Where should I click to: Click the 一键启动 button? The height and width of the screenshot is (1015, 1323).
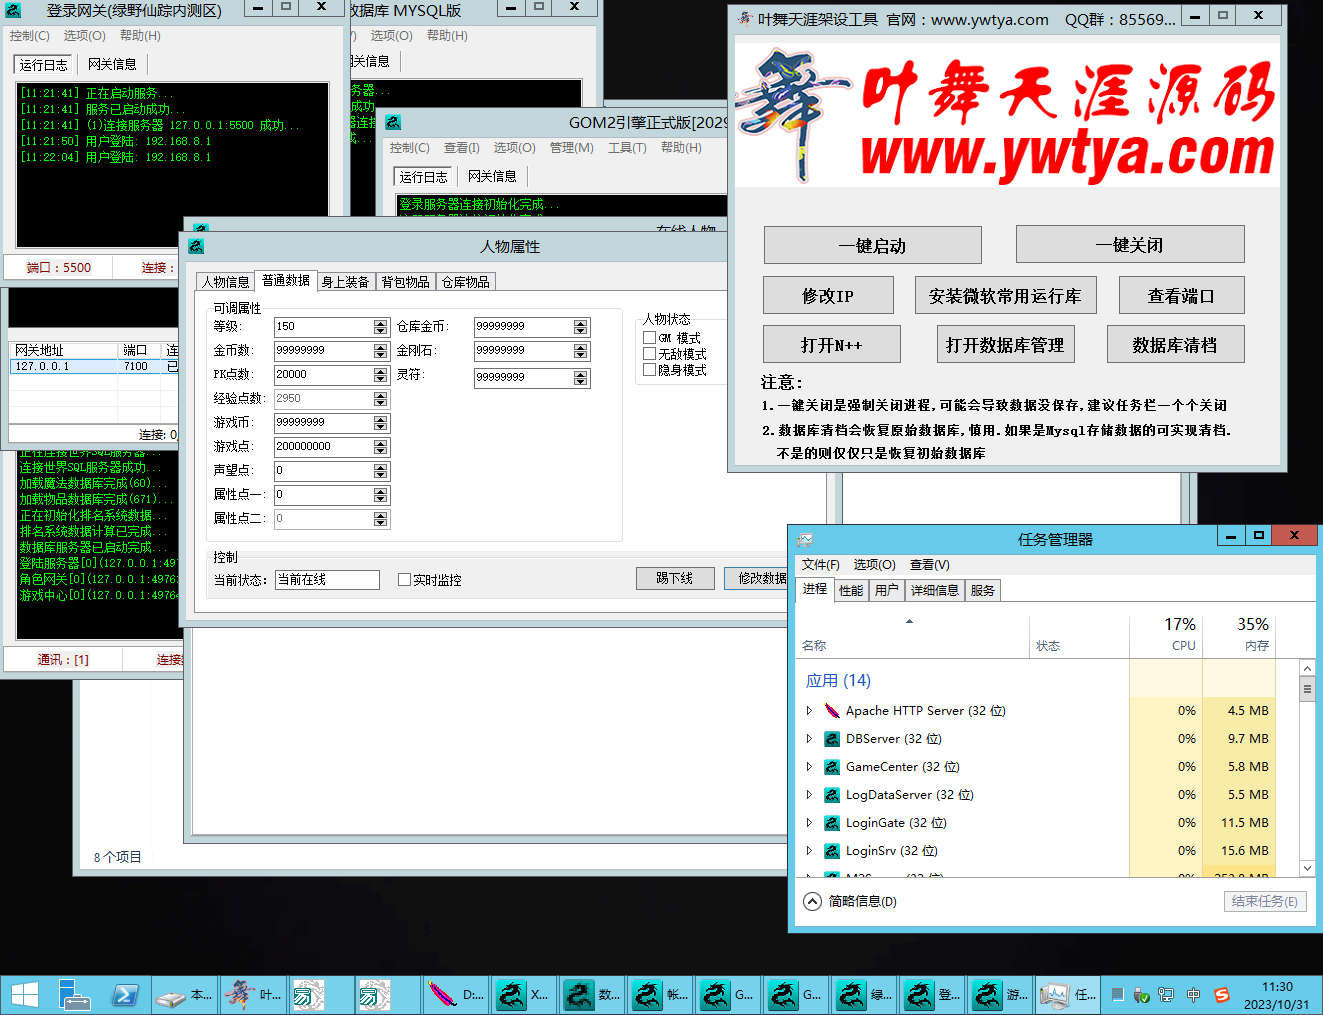[872, 245]
